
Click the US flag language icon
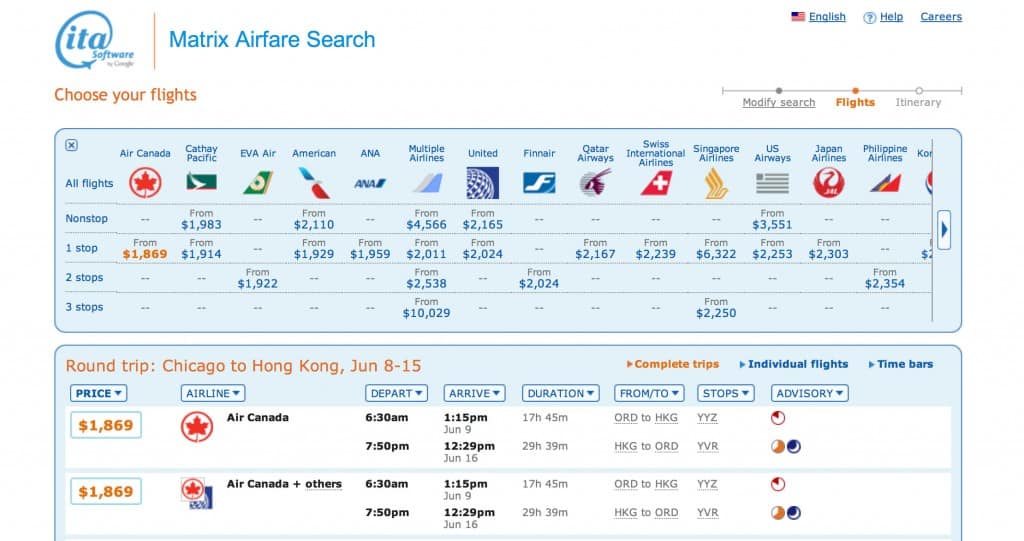(x=798, y=17)
